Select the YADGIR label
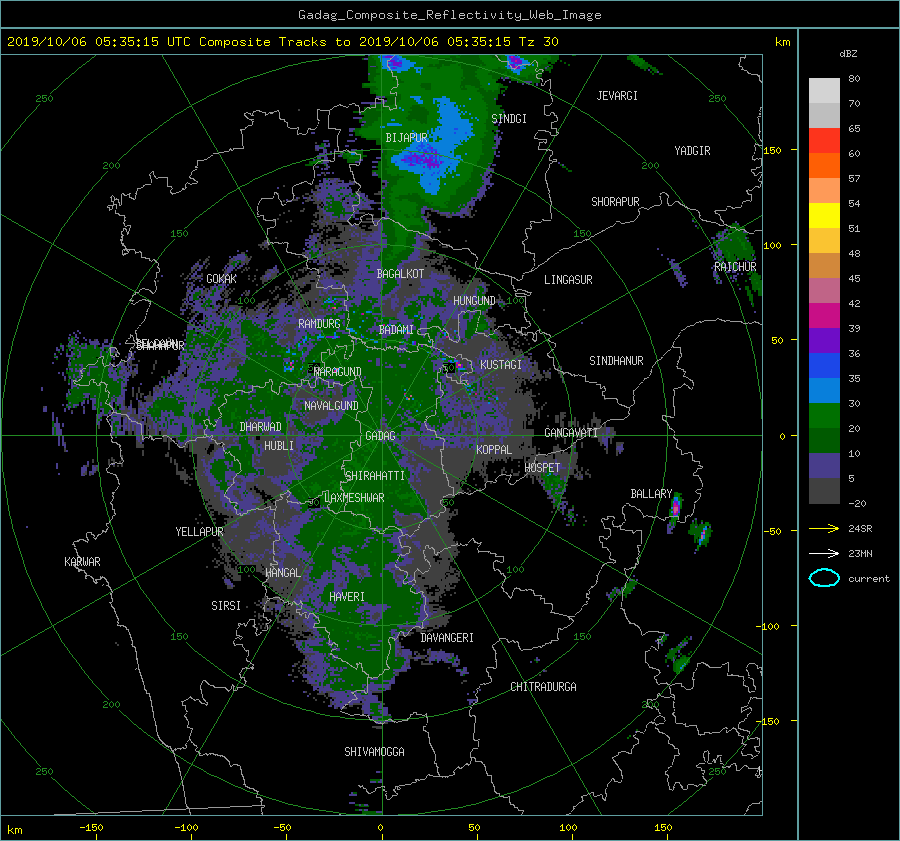Viewport: 900px width, 841px height. [x=692, y=151]
